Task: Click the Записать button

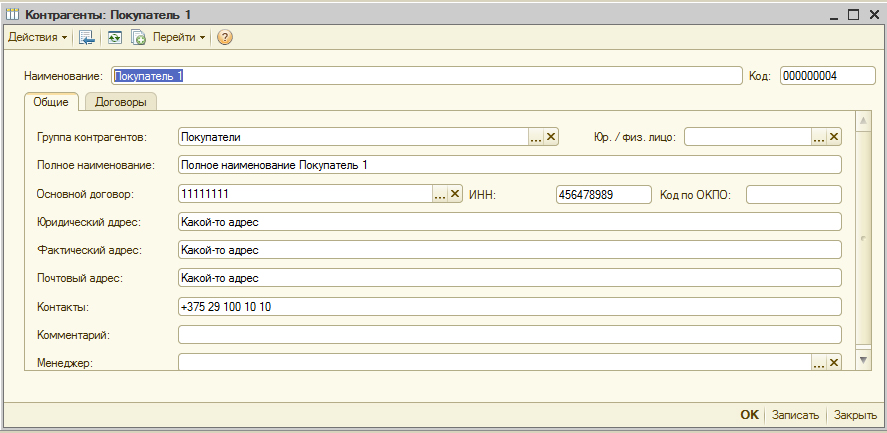Action: tap(798, 415)
